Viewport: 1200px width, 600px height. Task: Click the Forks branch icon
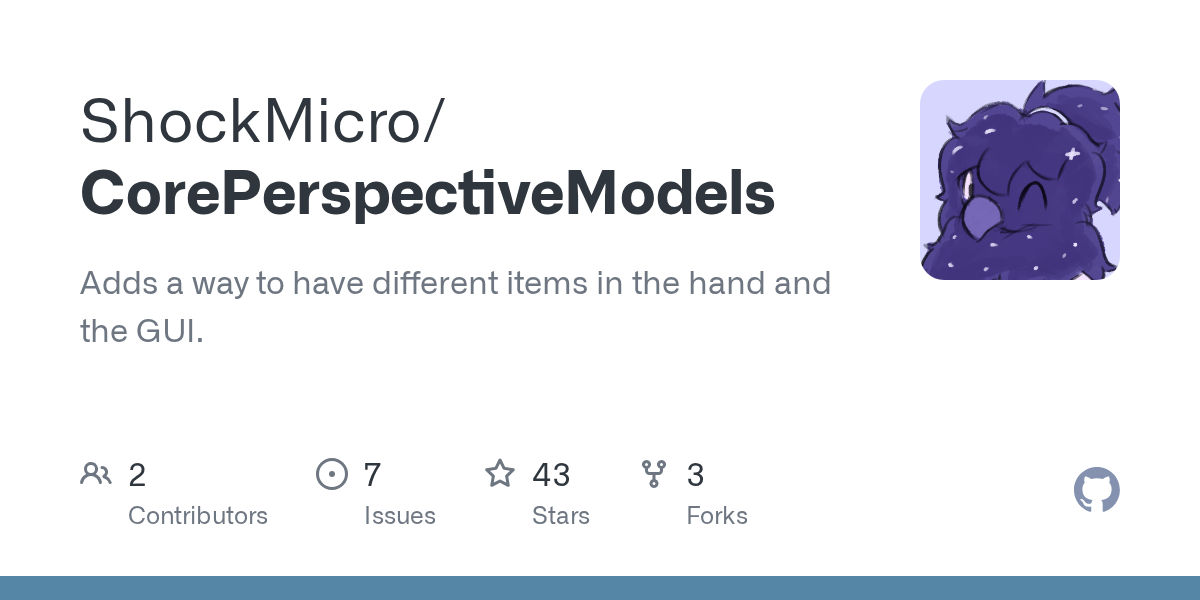654,474
